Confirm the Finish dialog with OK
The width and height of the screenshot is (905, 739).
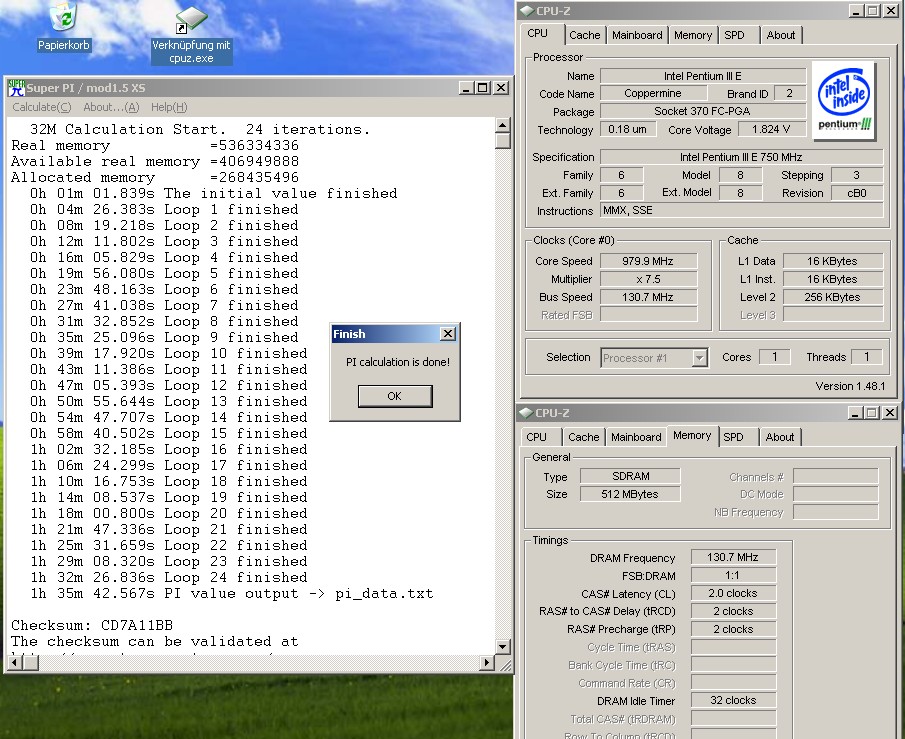(x=395, y=396)
